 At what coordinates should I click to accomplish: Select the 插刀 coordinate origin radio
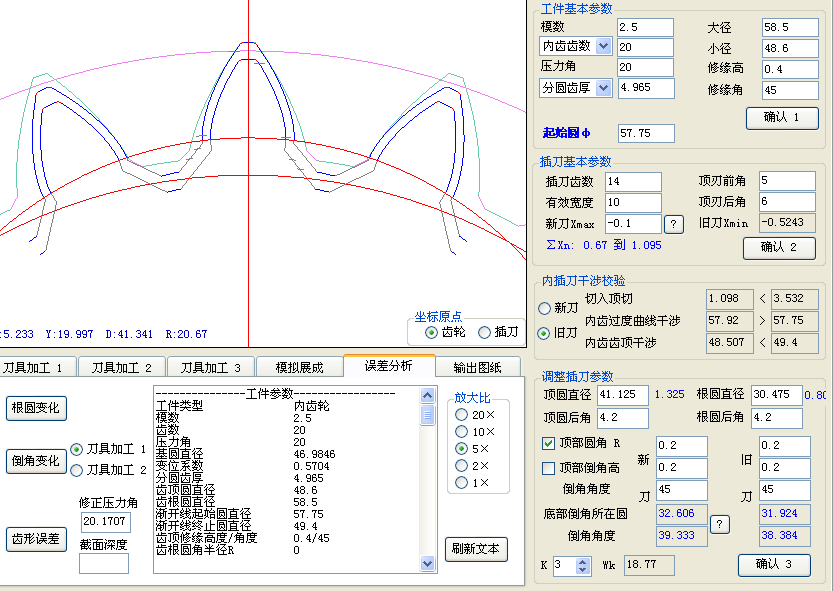pyautogui.click(x=484, y=333)
